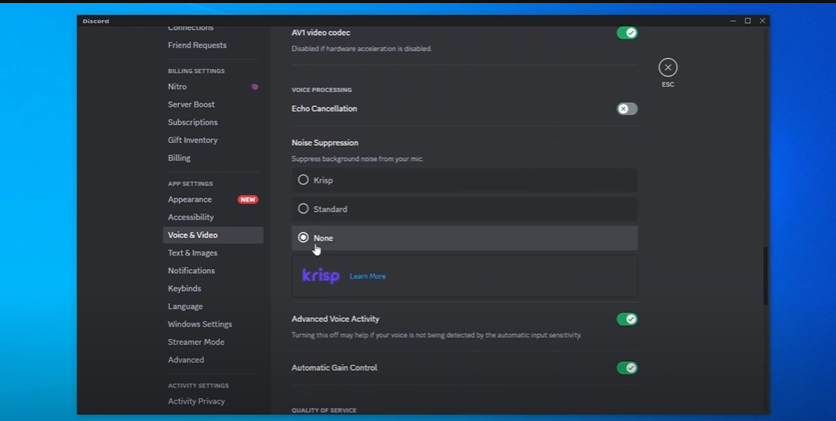The image size is (836, 421).
Task: Click the settings page vertical scrollbar
Action: tap(765, 276)
